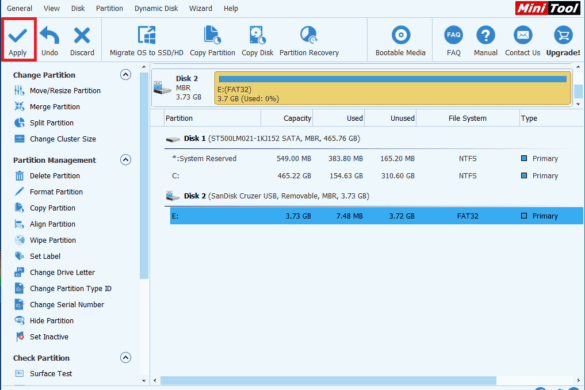Choose Change Drive Letter
585x390 pixels.
pos(54,272)
